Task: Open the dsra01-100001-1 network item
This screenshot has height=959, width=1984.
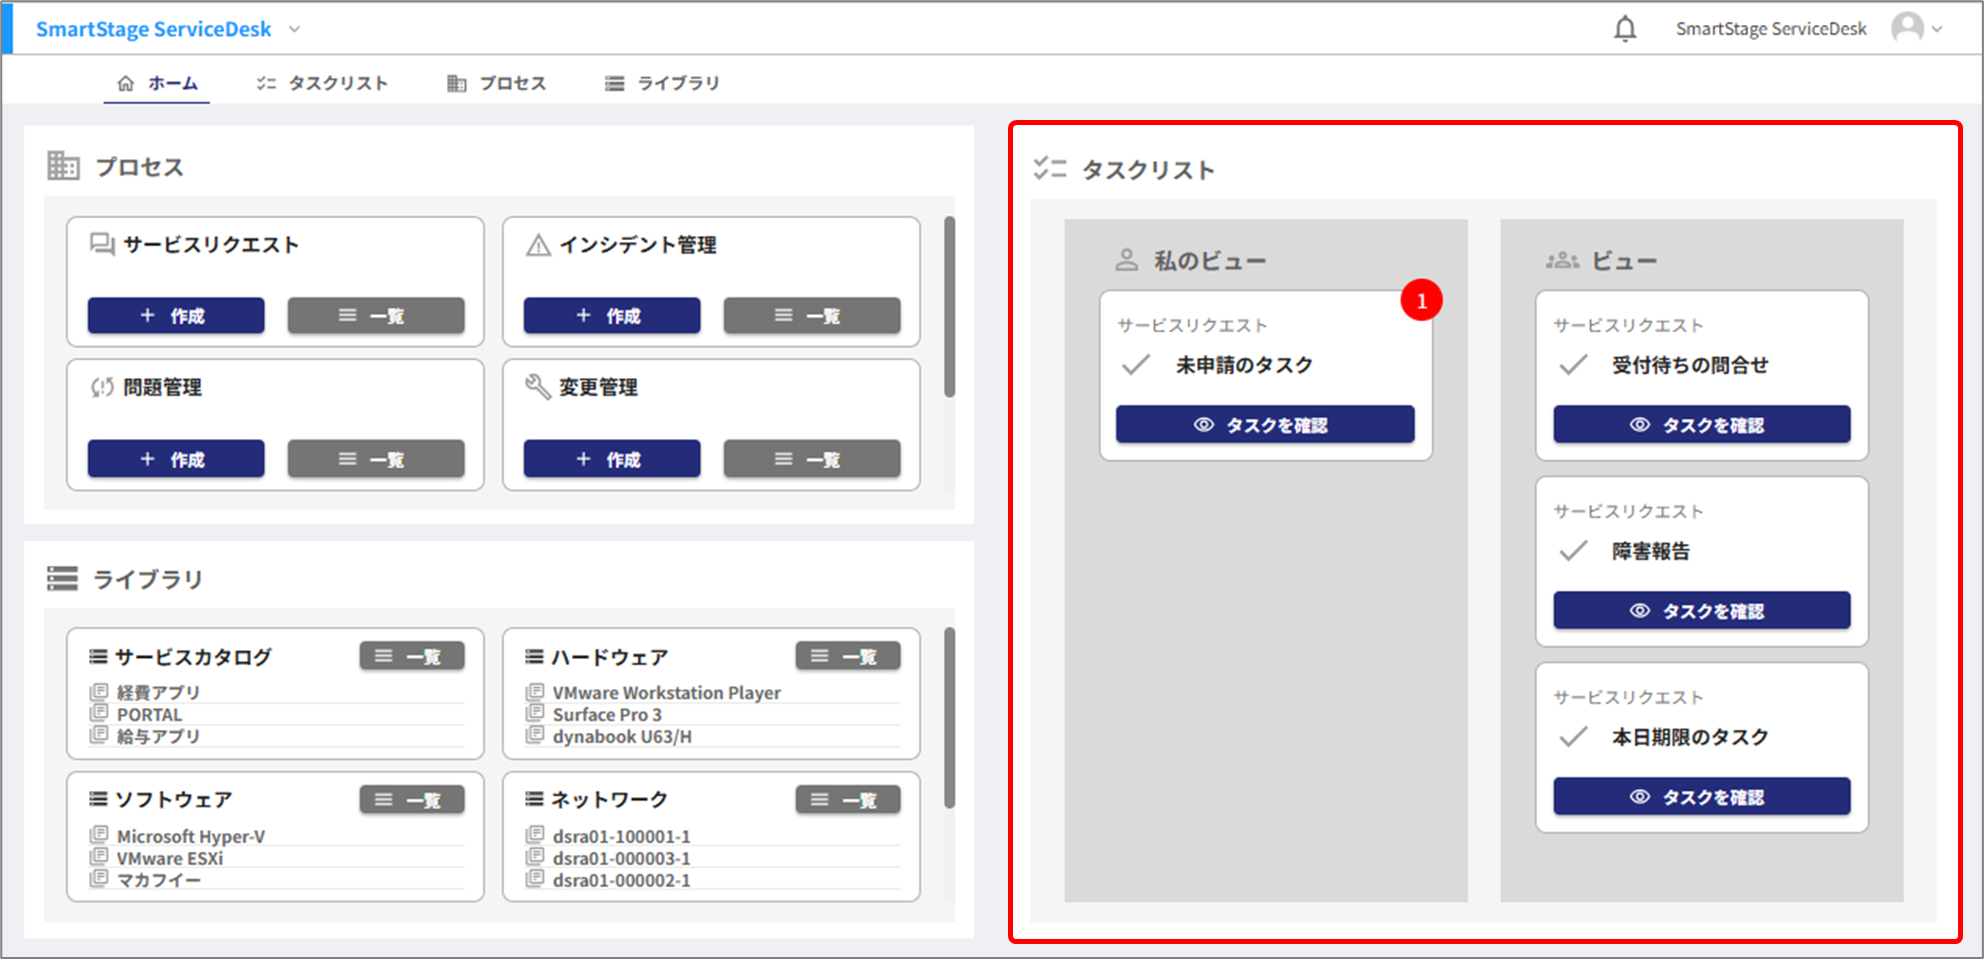Action: coord(621,836)
